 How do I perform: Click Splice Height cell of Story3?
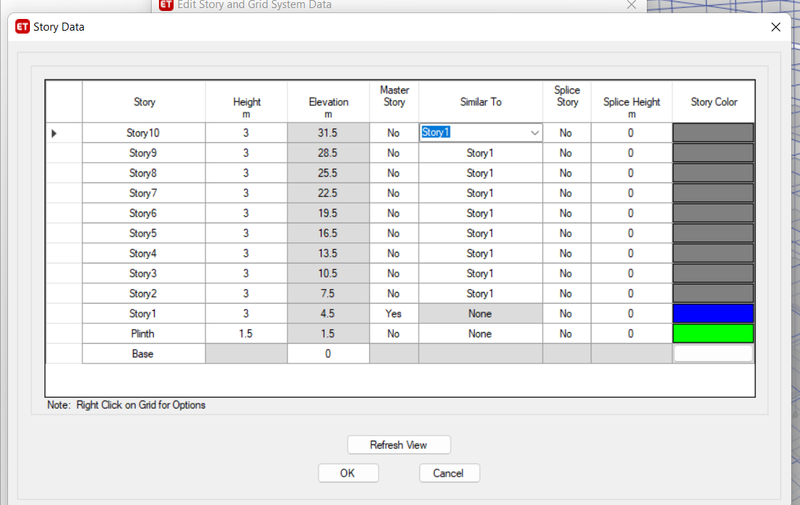click(x=632, y=273)
